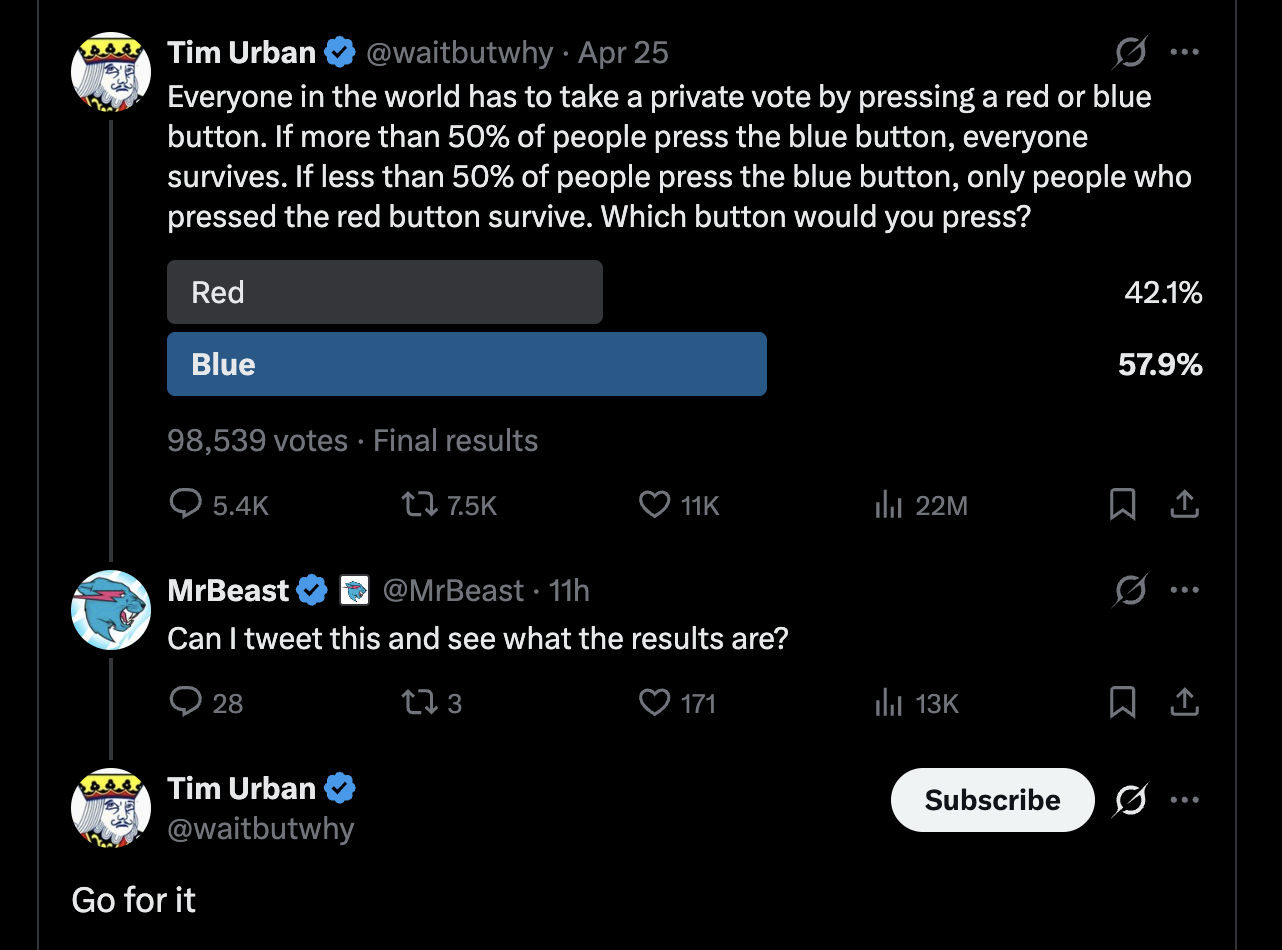Open view analytics showing 22M

(x=888, y=506)
